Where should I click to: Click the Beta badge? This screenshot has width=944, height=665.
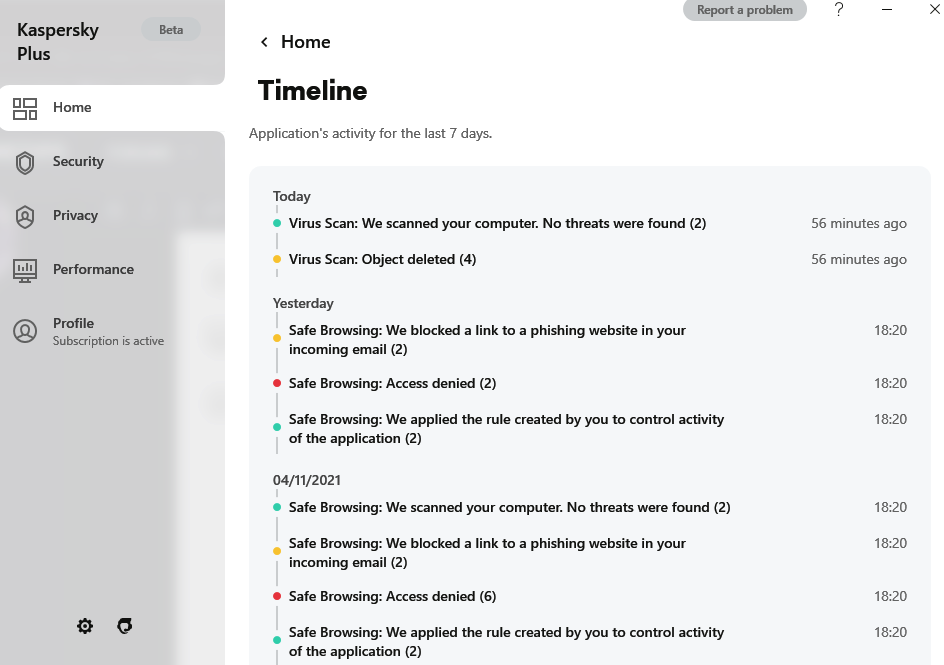coord(171,30)
